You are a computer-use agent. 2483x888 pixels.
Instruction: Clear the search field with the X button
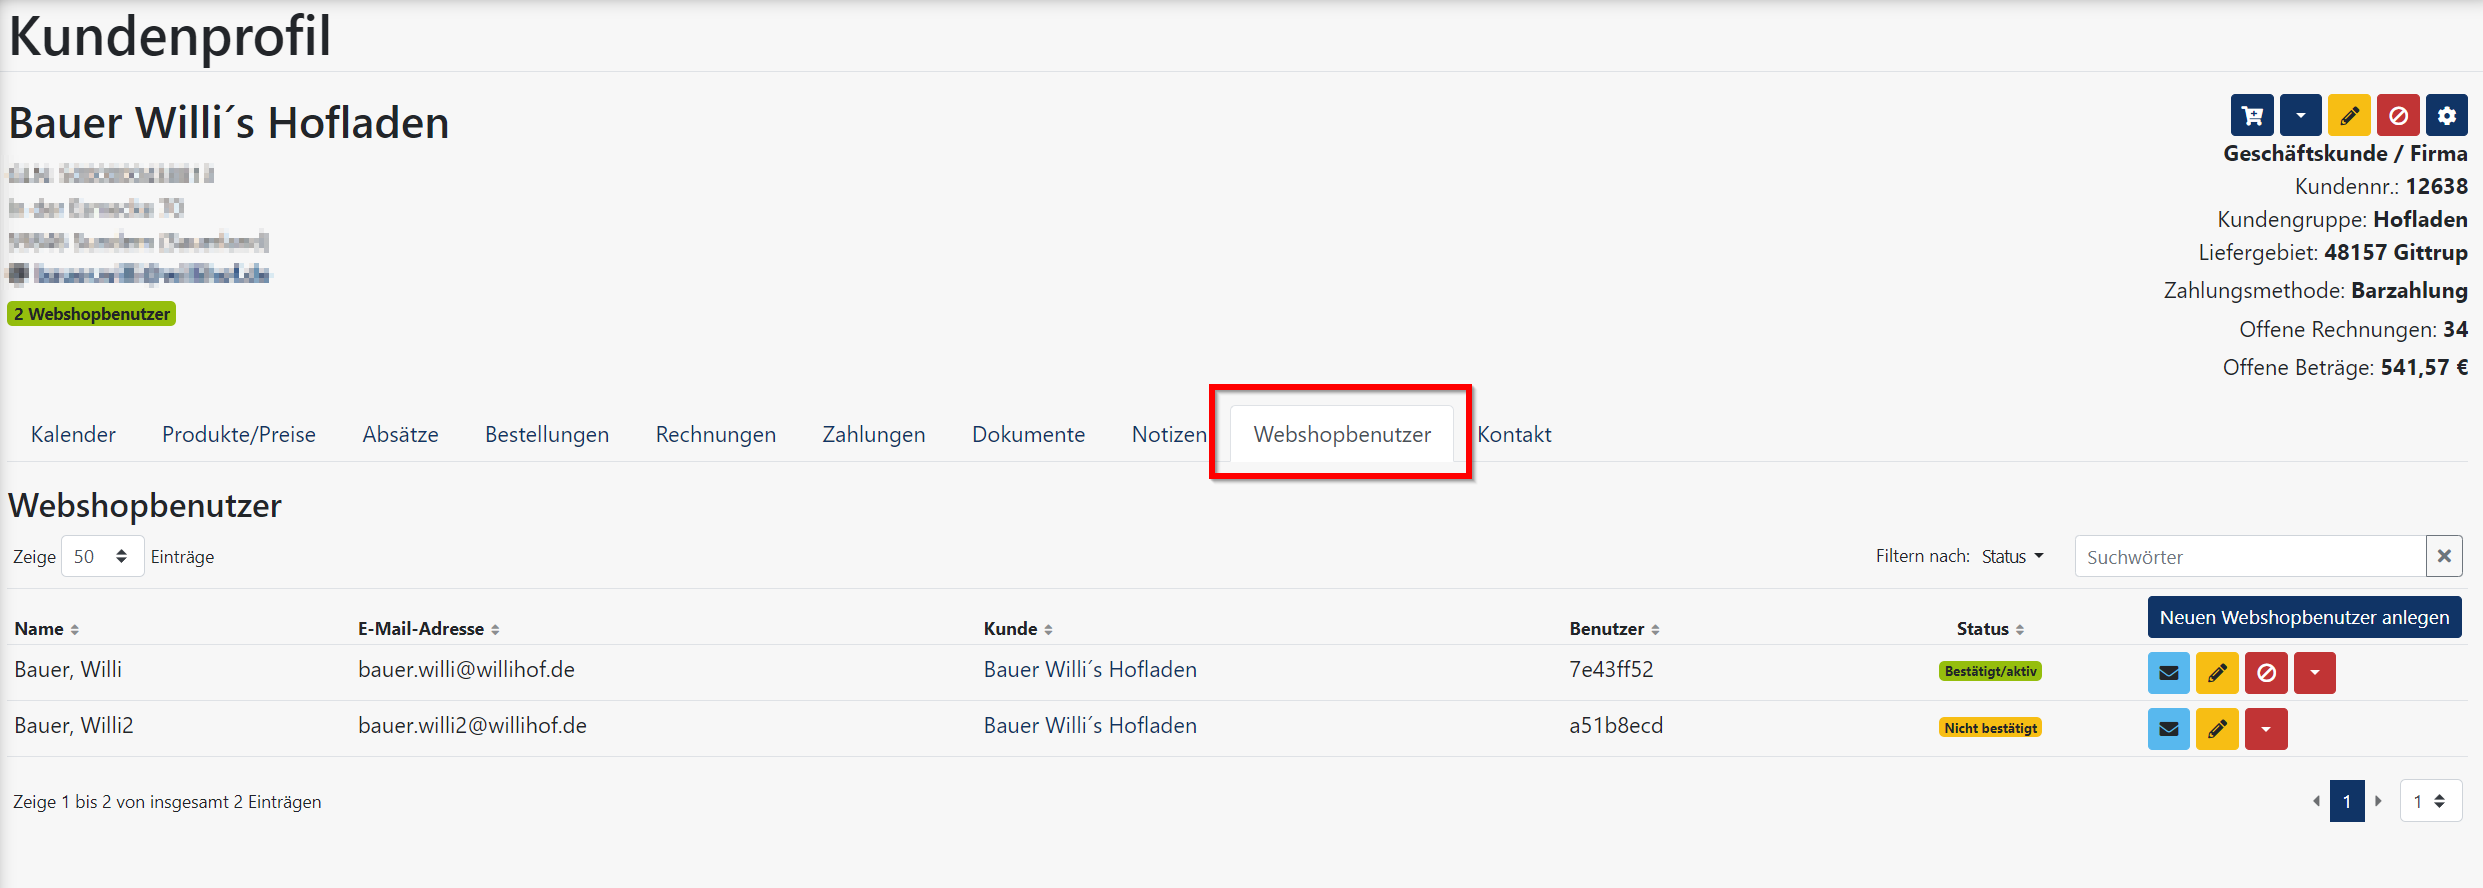pyautogui.click(x=2444, y=556)
